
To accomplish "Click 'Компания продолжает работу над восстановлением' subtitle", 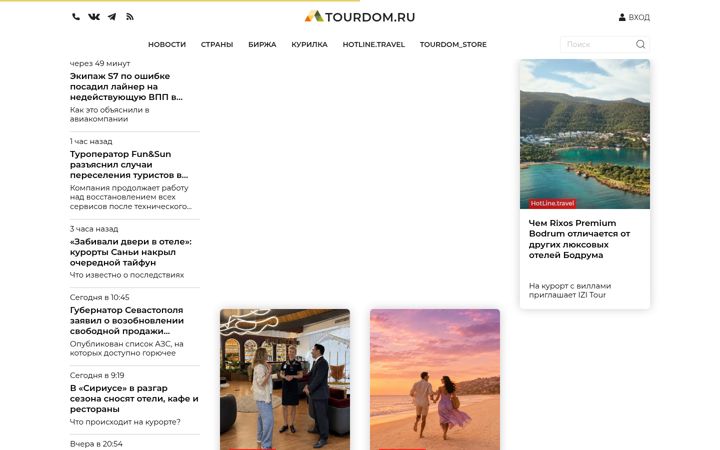I will 131,197.
